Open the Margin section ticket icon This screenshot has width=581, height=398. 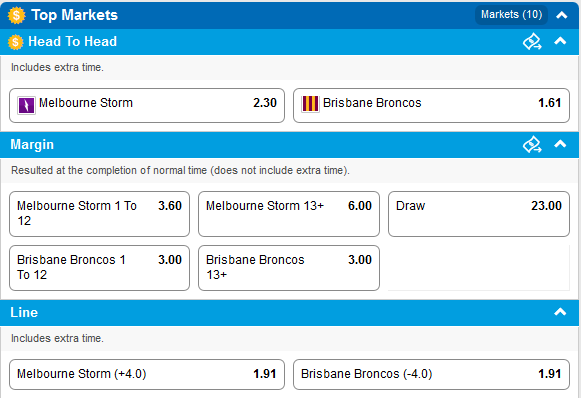[x=532, y=145]
